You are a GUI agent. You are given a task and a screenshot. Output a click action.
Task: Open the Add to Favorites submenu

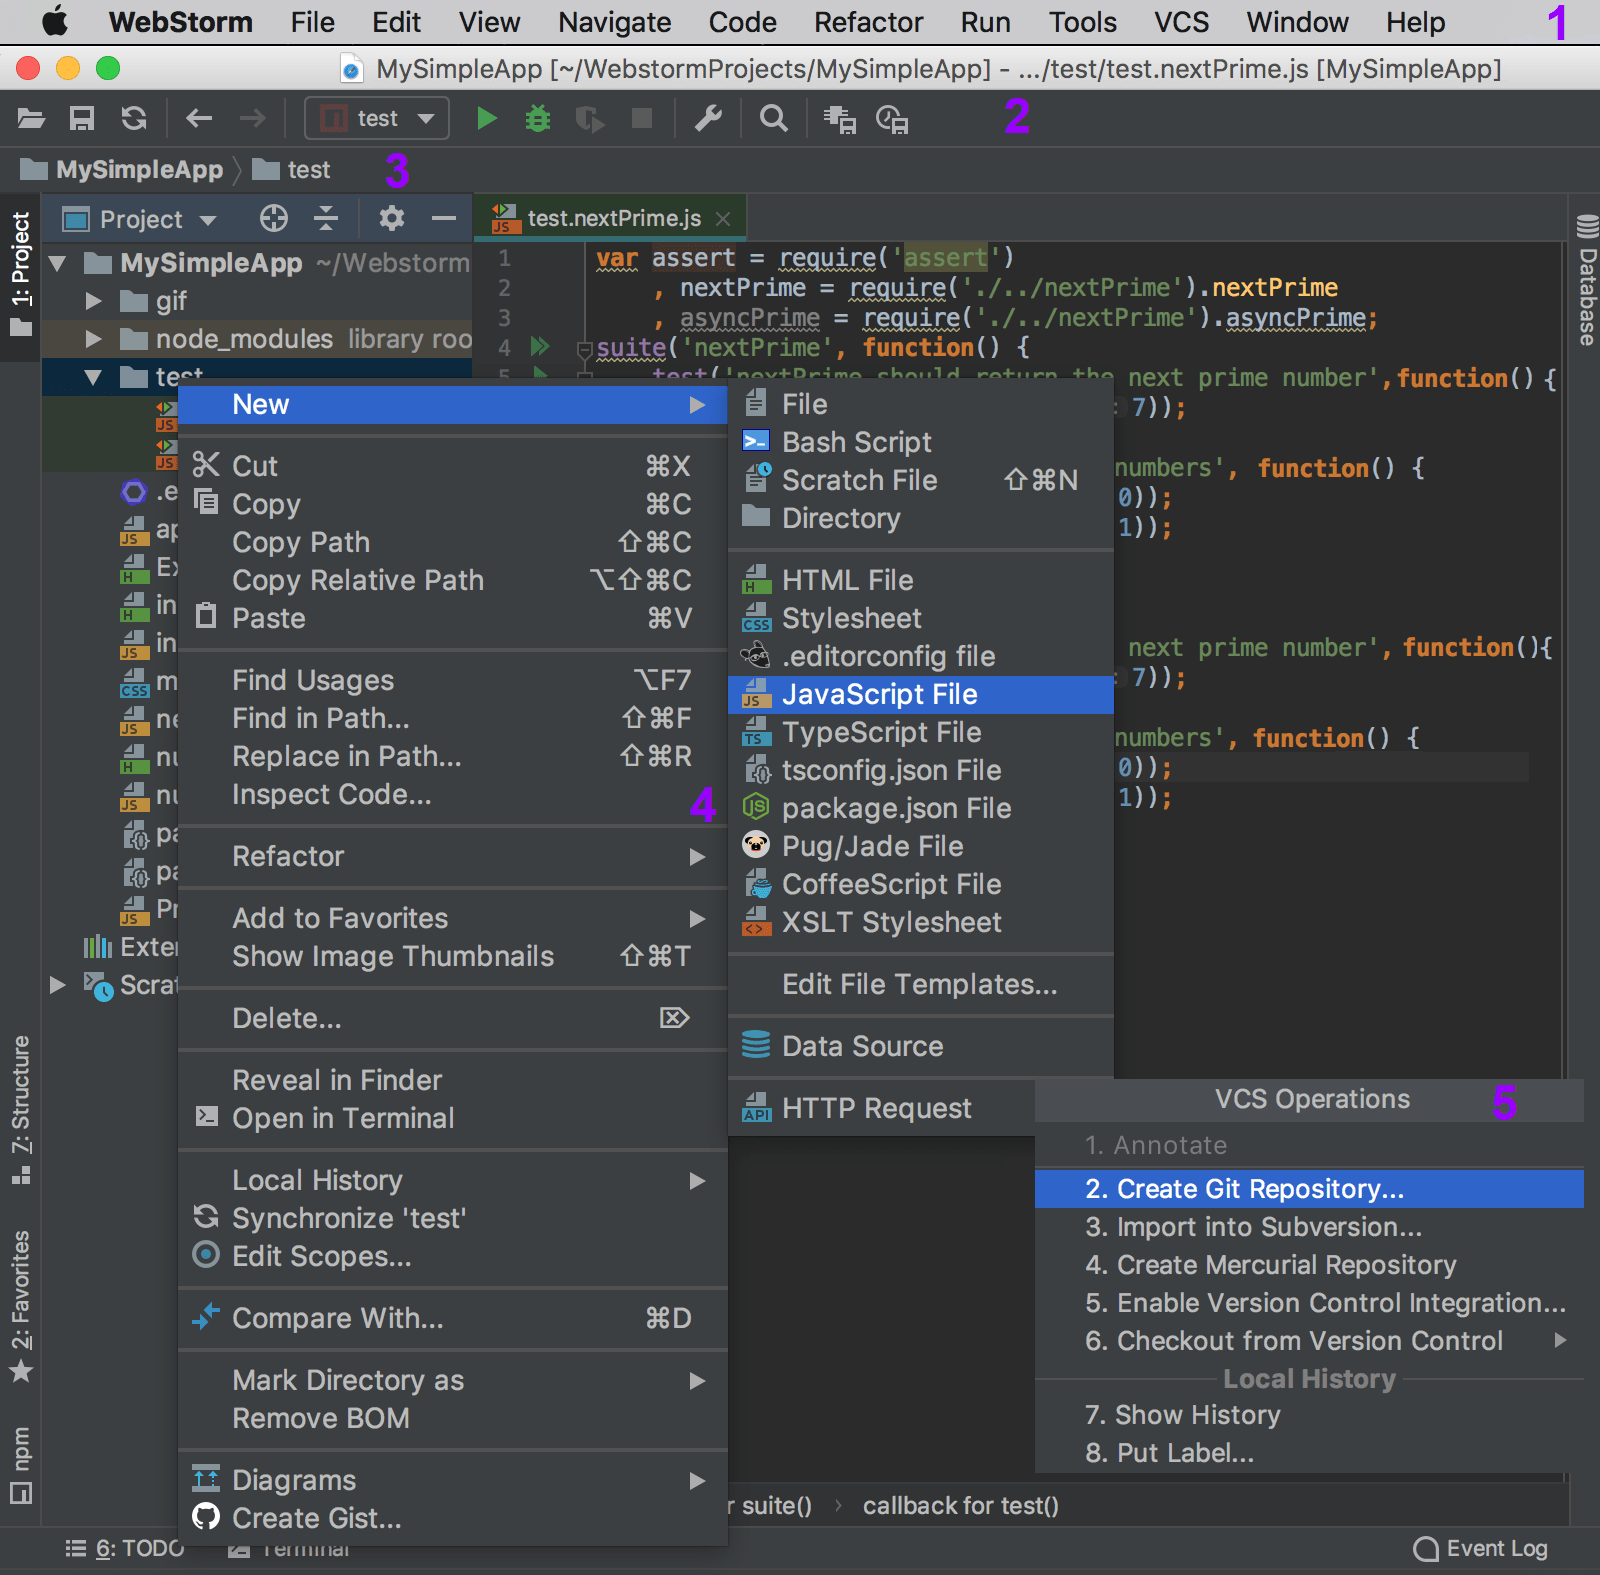[453, 919]
